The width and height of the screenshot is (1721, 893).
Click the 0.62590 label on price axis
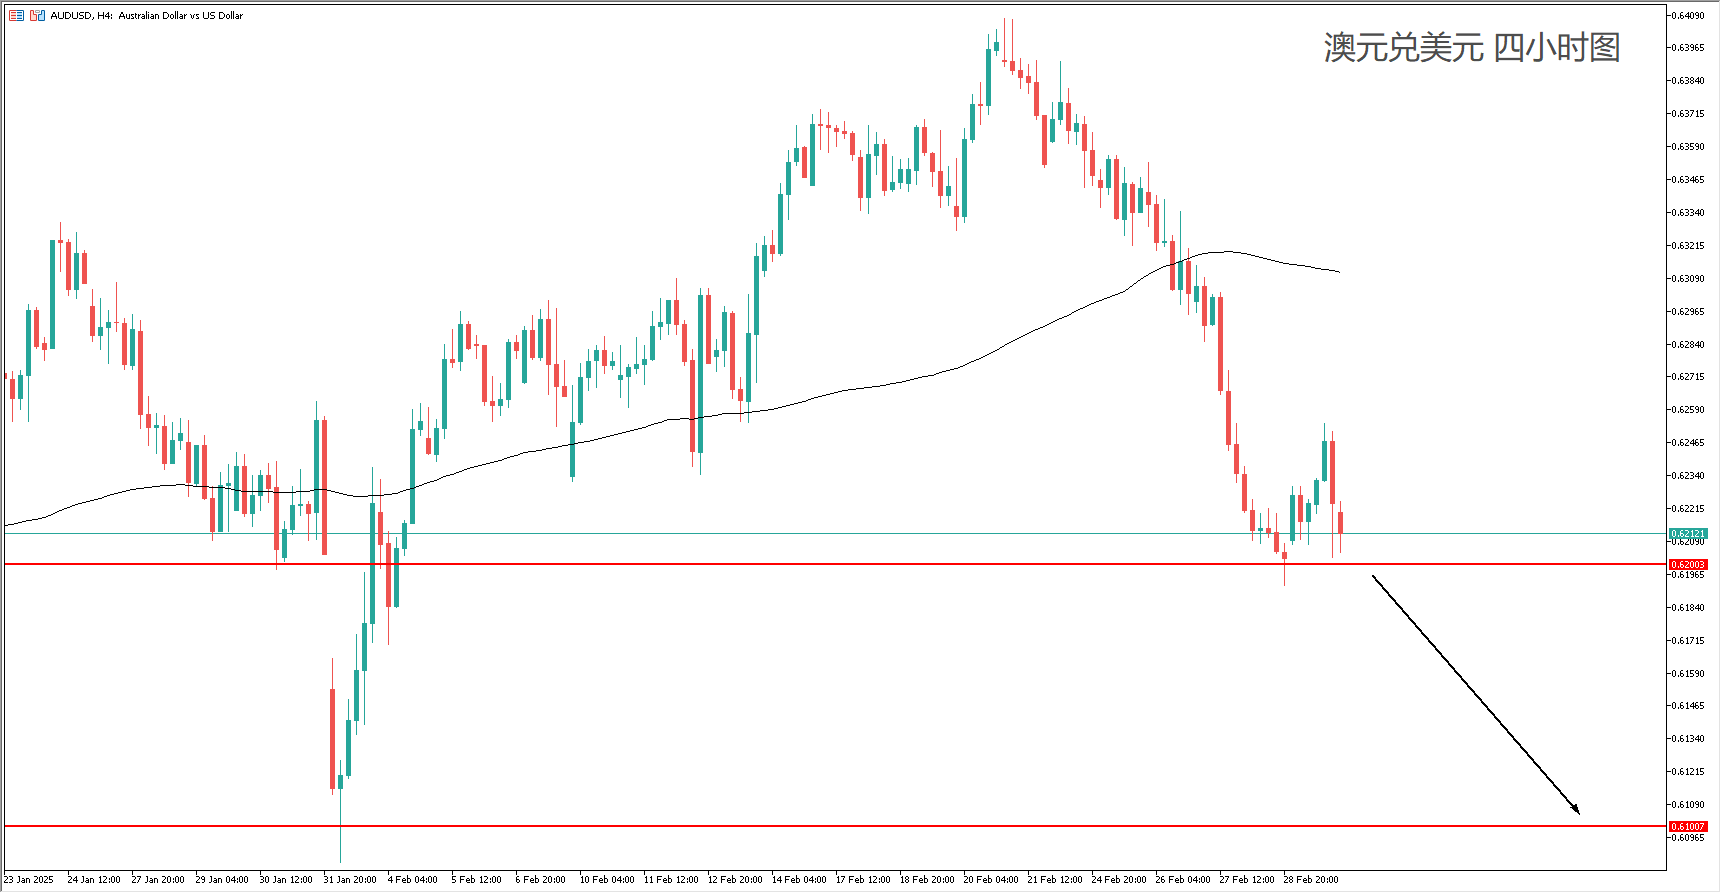(1688, 410)
